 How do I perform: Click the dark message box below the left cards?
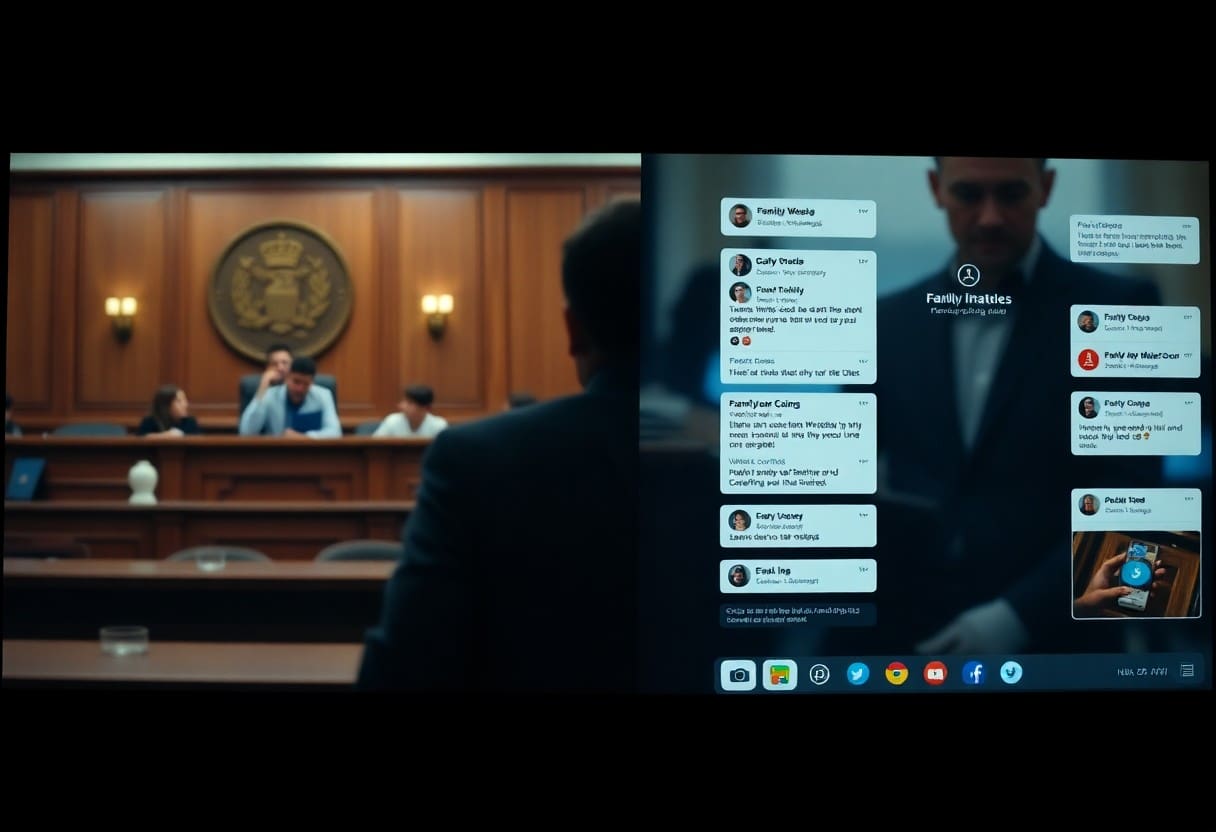point(797,614)
